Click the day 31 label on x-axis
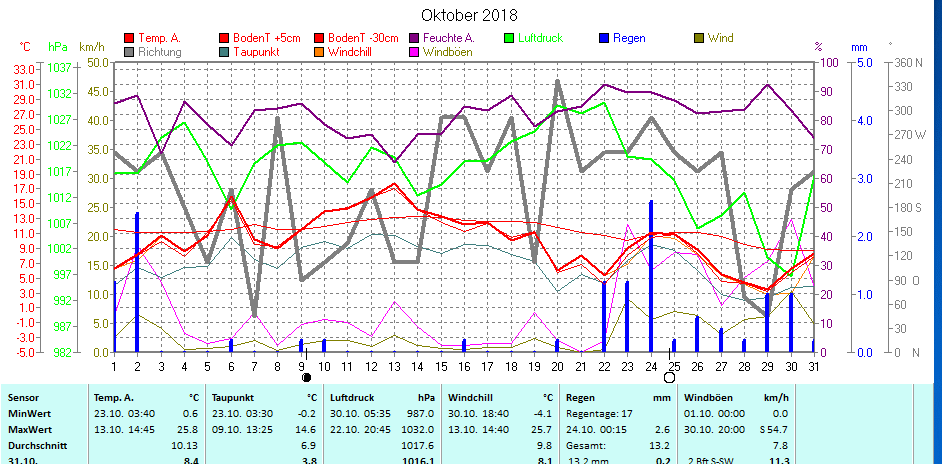Viewport: 942px width, 464px height. click(813, 365)
